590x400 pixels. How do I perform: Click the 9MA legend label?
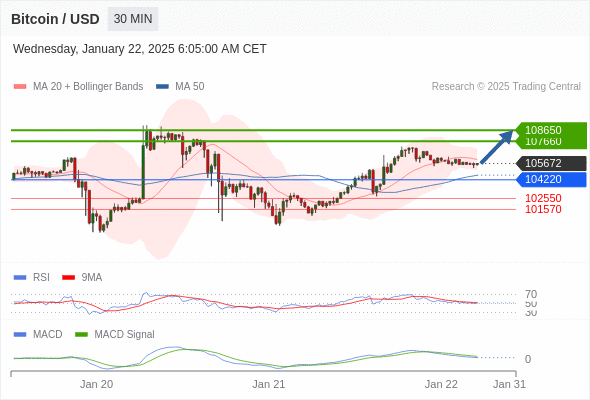tap(92, 278)
